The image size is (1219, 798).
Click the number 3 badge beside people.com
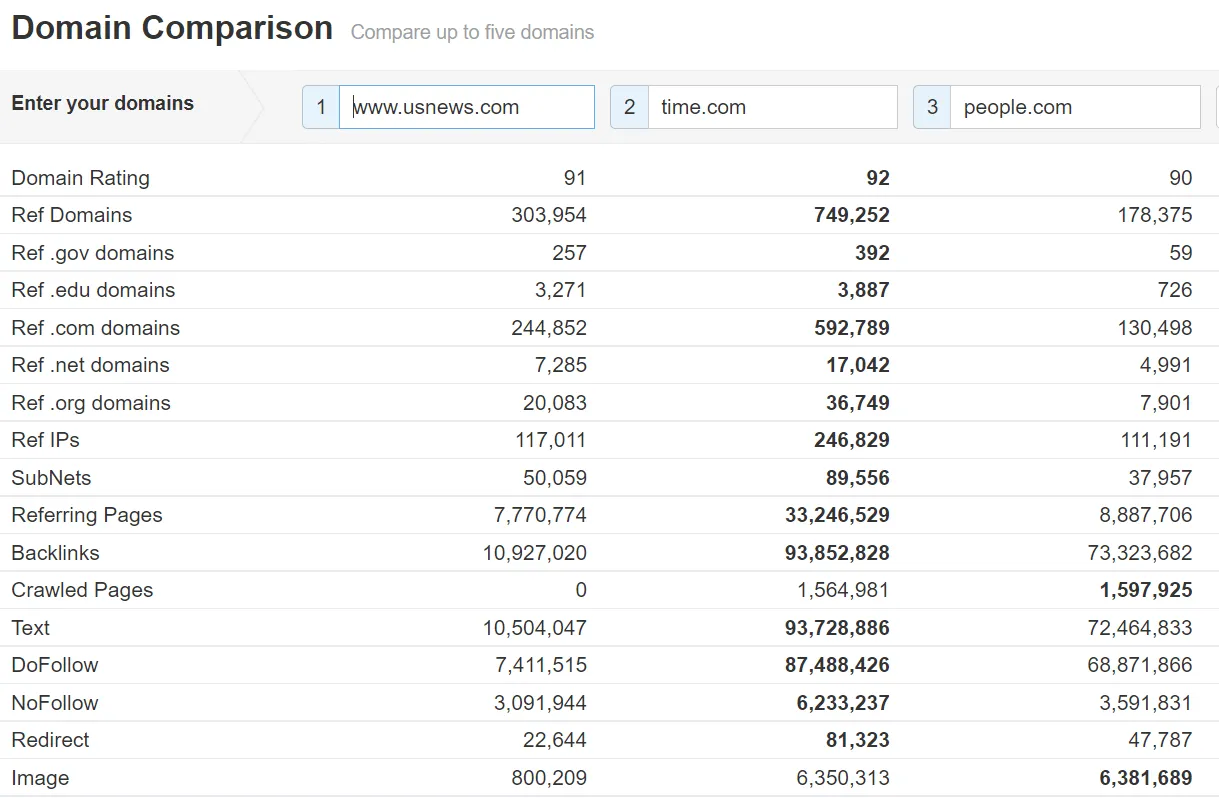(932, 107)
